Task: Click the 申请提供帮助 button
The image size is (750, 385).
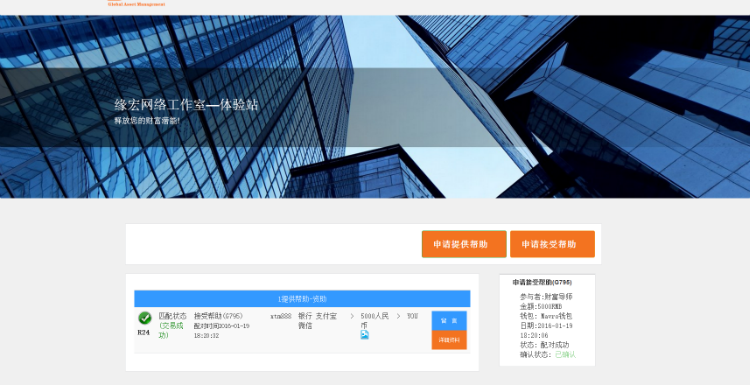Action: (464, 244)
